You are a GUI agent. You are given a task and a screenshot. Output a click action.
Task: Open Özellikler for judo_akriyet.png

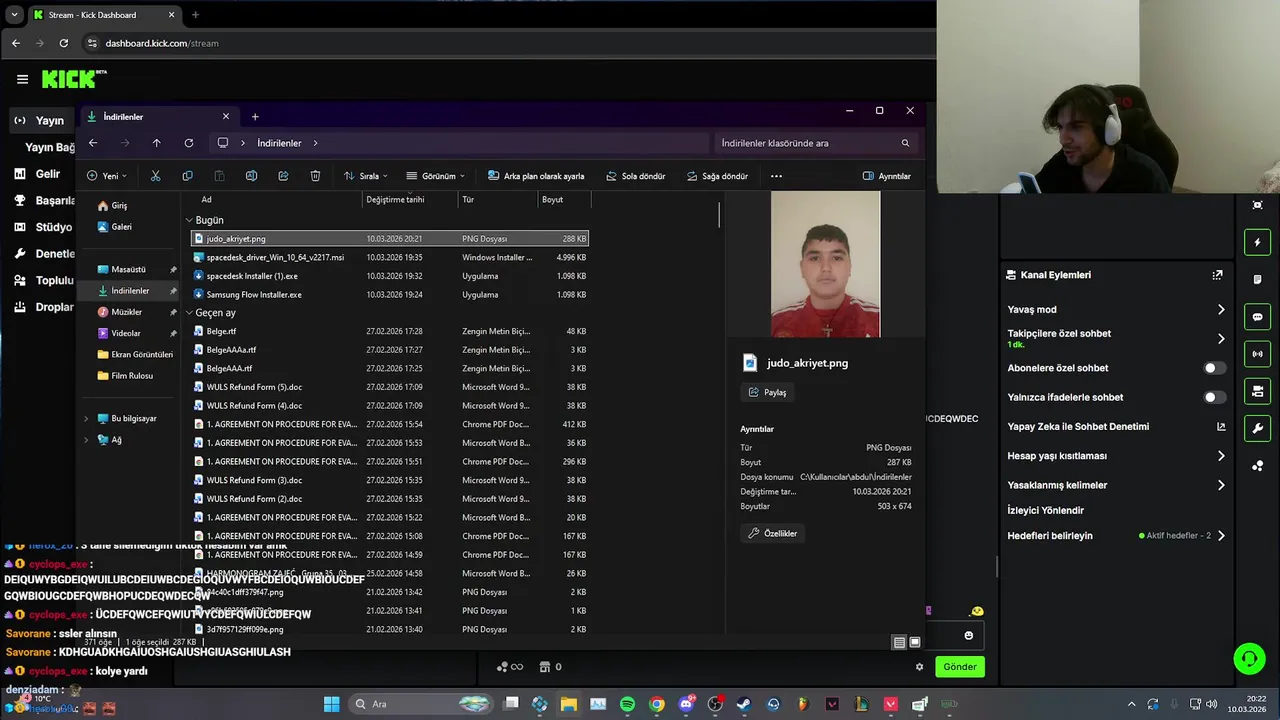click(773, 534)
